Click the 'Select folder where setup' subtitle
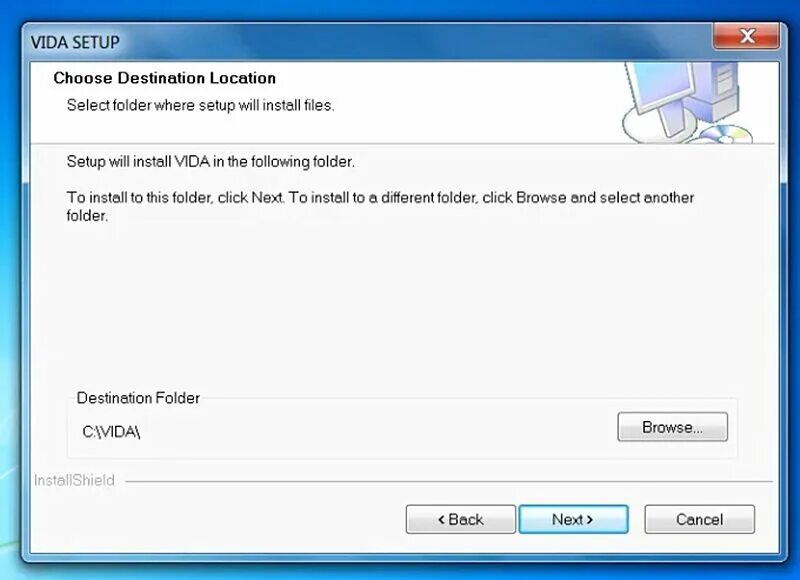Viewport: 800px width, 580px height. [201, 105]
